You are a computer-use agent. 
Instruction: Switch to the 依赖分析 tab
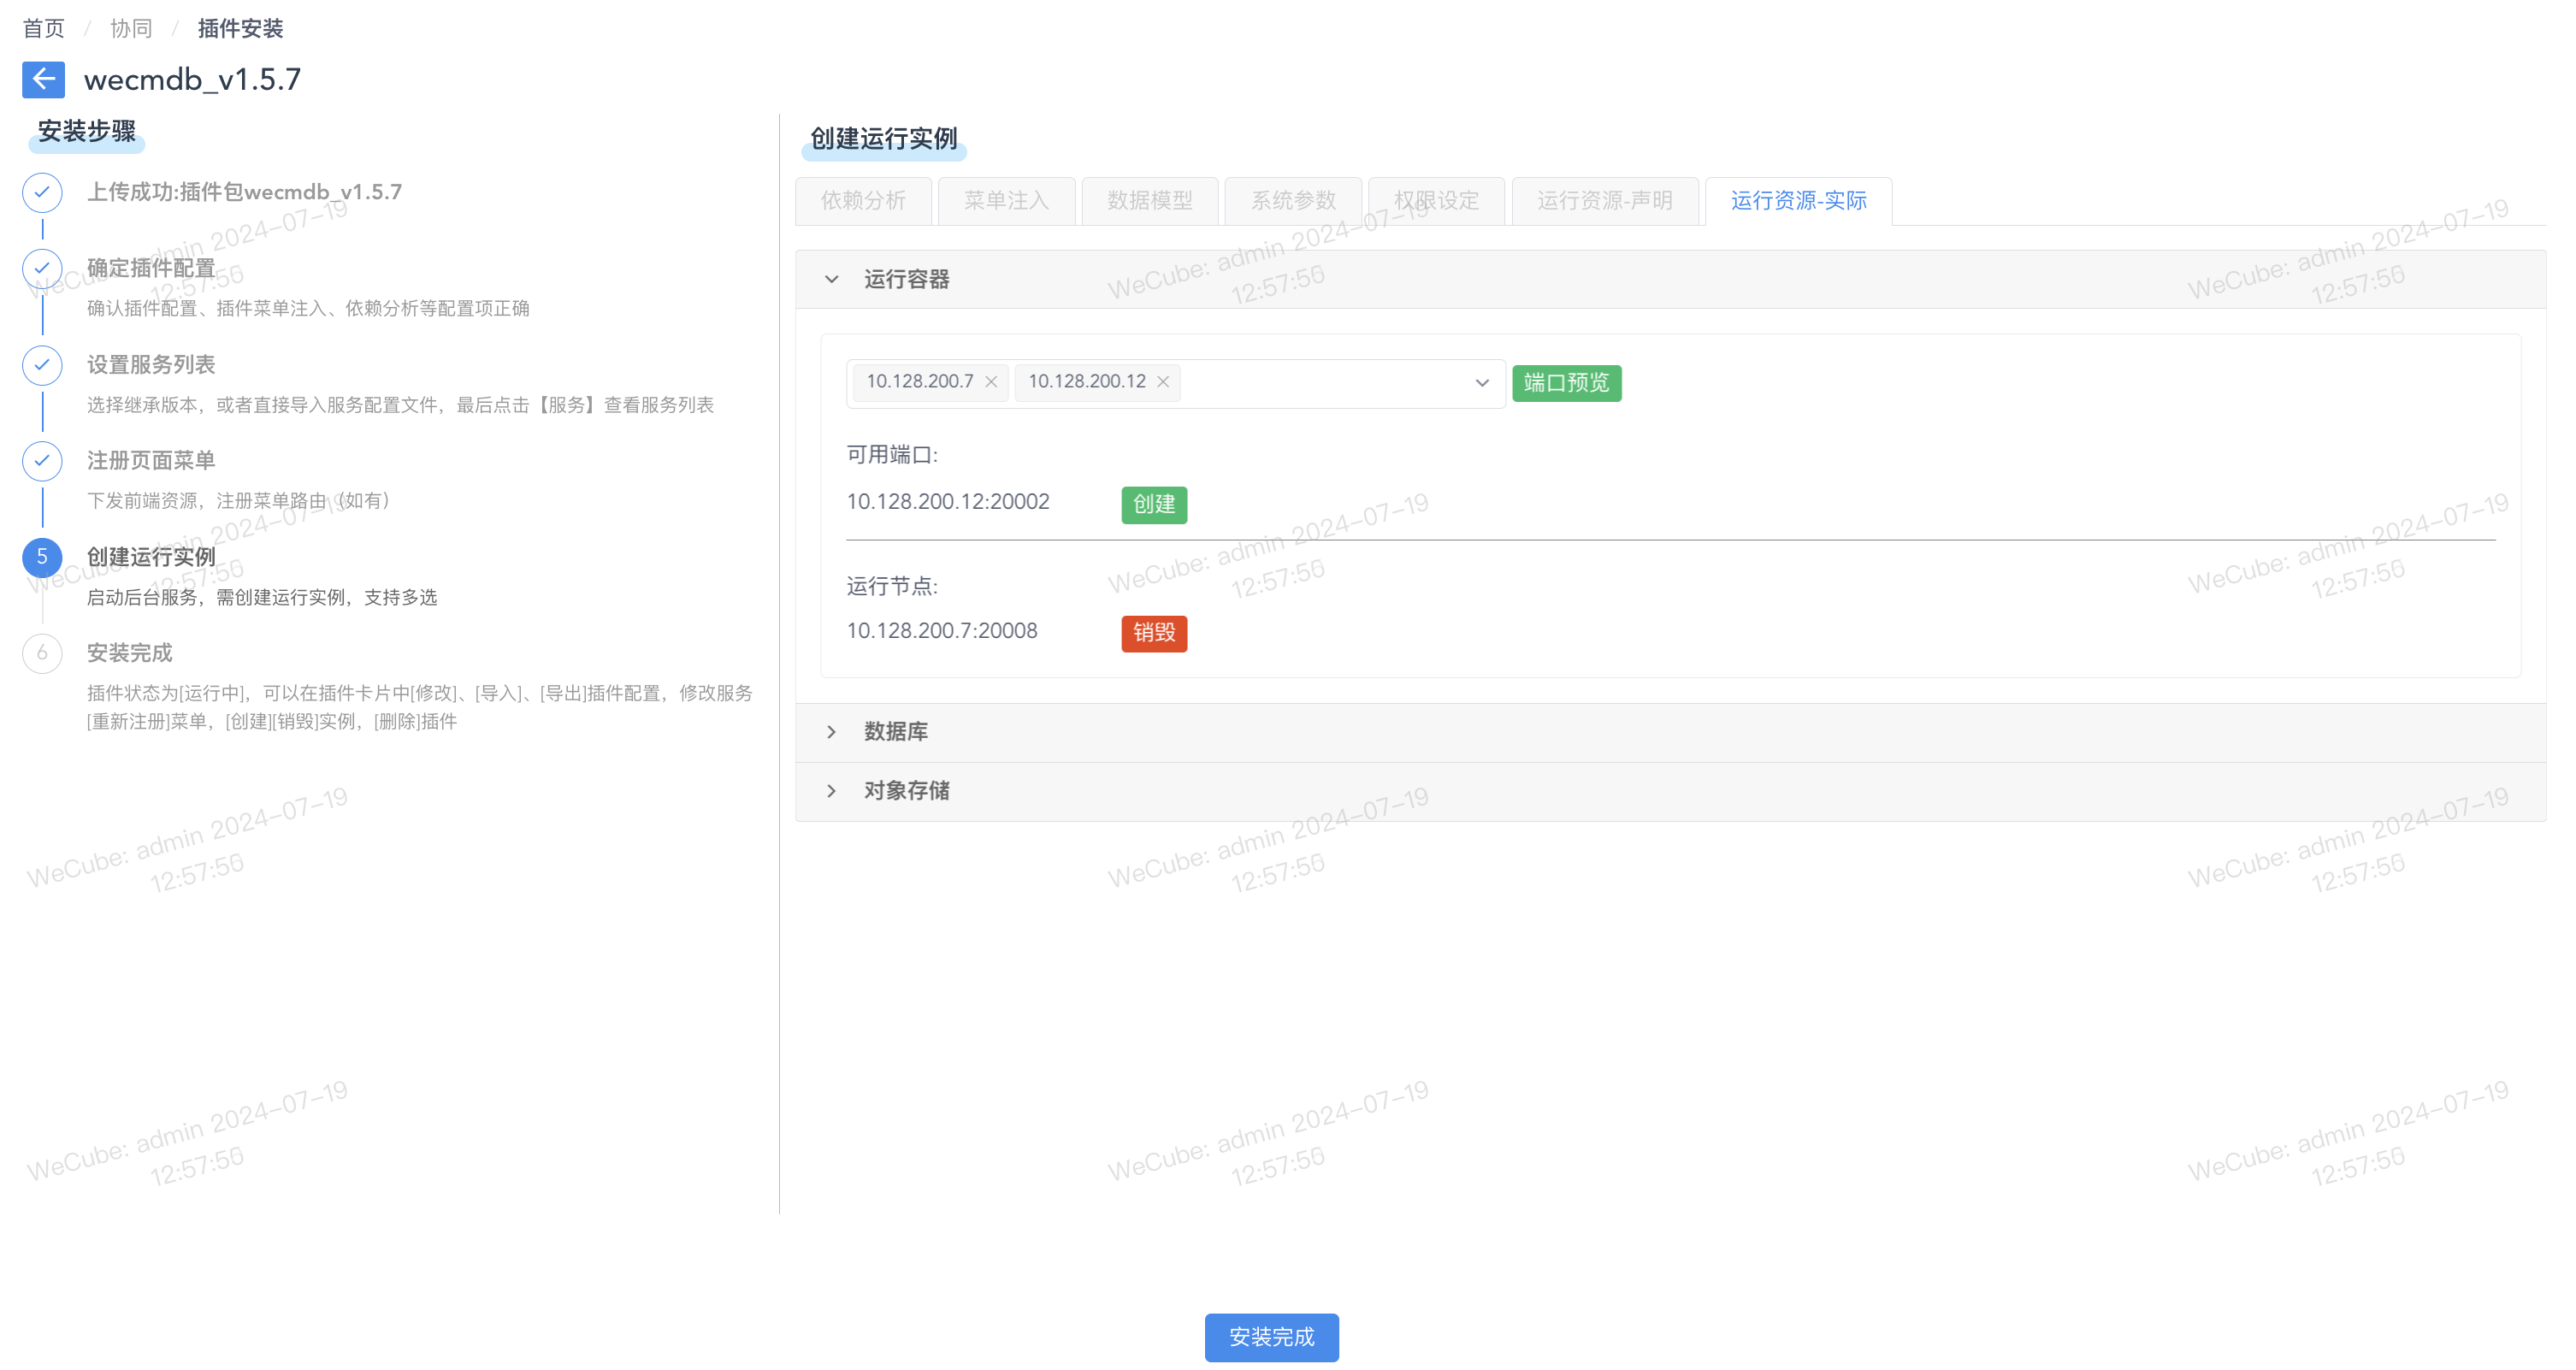click(863, 201)
